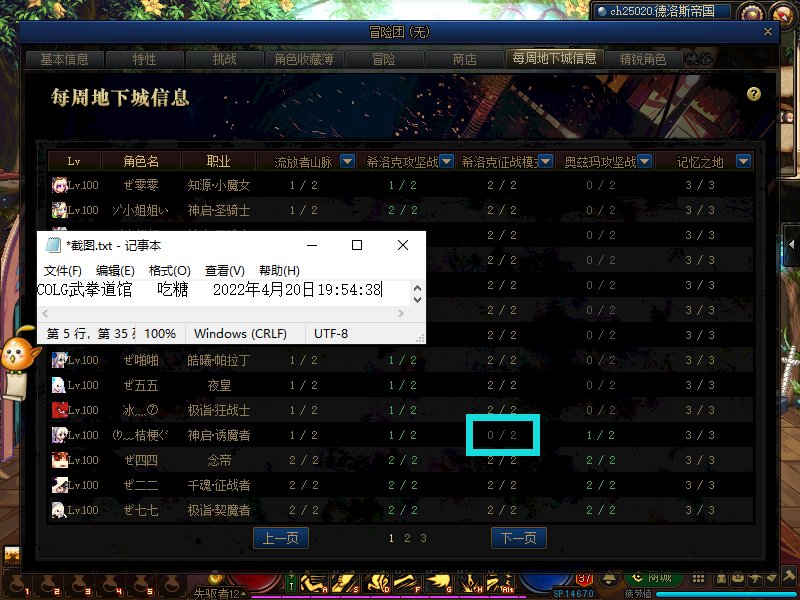Click job name 千魂·征战者

pos(219,485)
